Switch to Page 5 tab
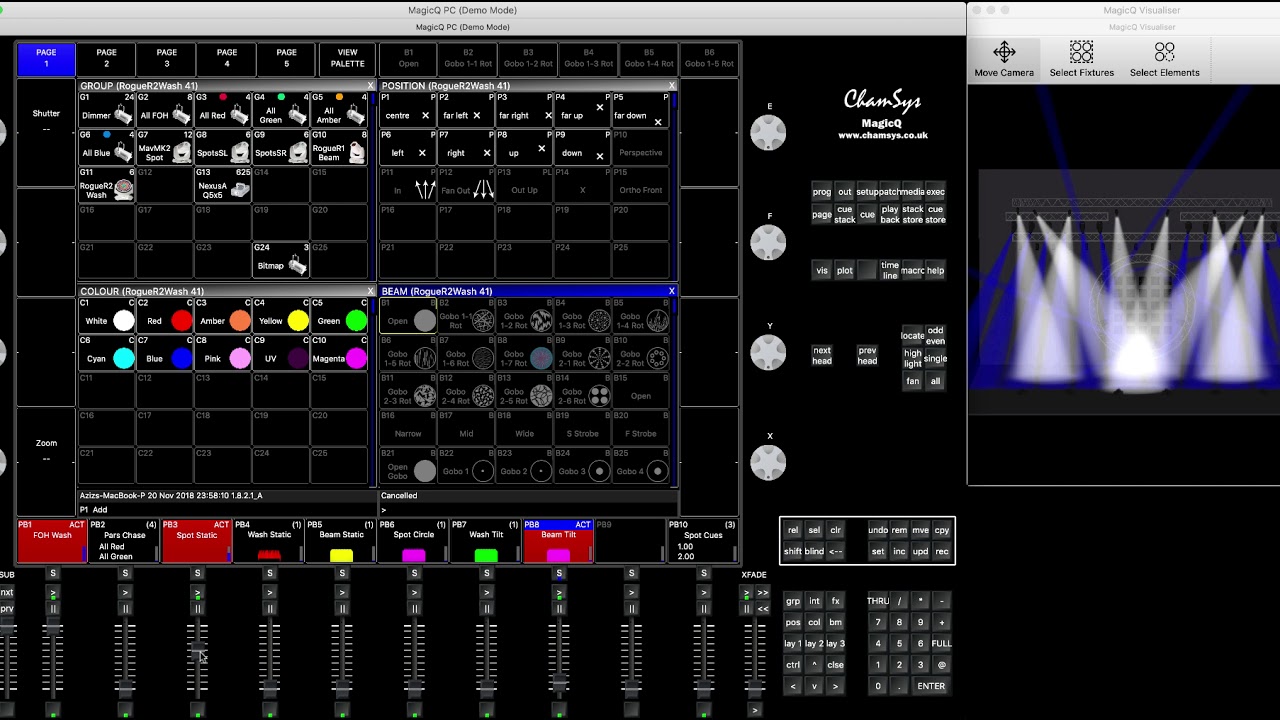Viewport: 1280px width, 720px height. (x=287, y=58)
